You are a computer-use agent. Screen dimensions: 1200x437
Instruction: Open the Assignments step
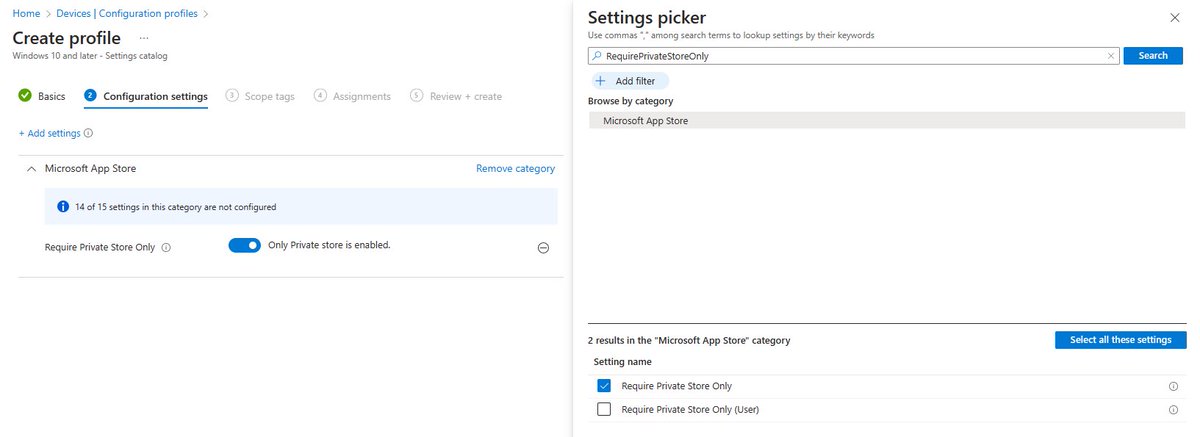(352, 96)
